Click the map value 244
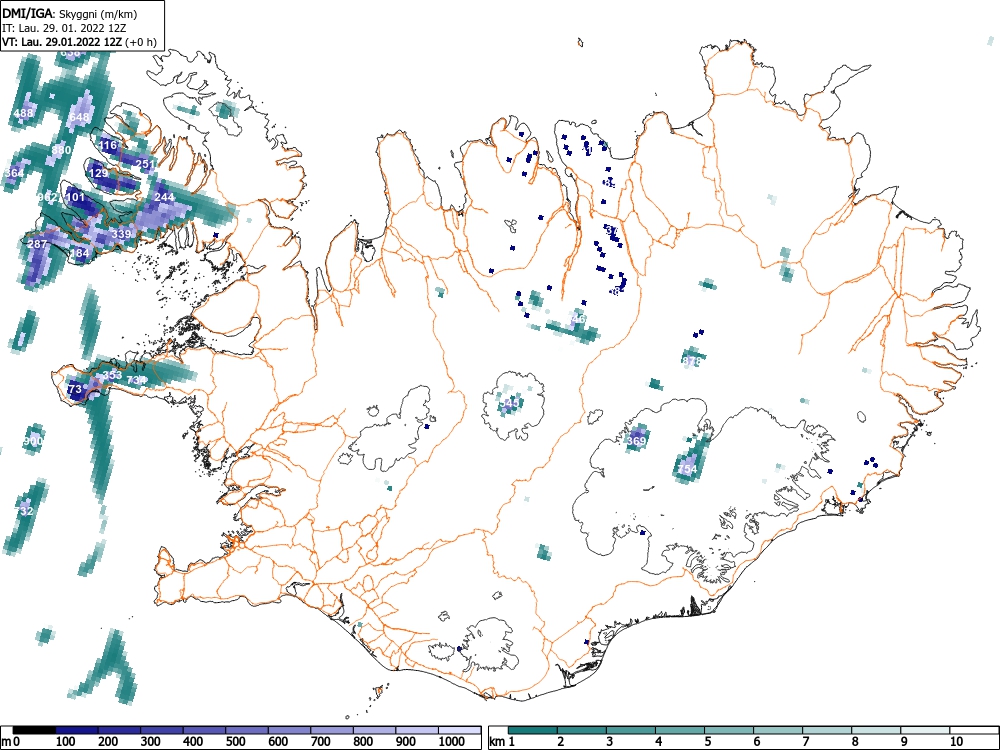Image resolution: width=1000 pixels, height=750 pixels. point(164,197)
